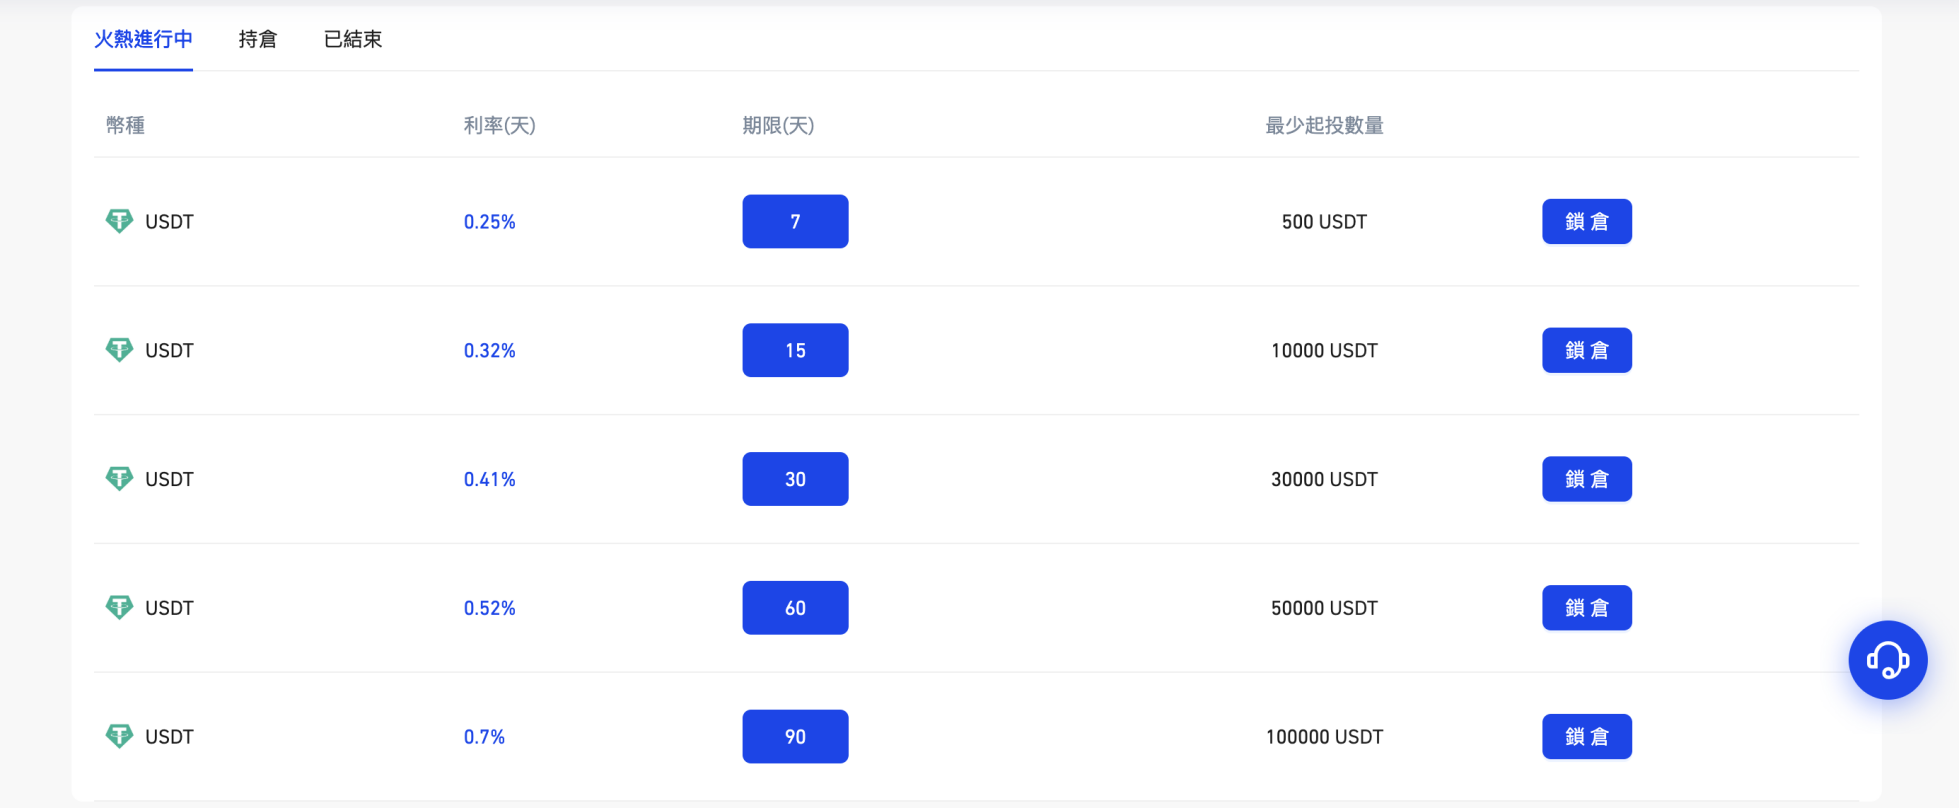The height and width of the screenshot is (808, 1959).
Task: Choose the 90 day term button
Action: point(795,736)
